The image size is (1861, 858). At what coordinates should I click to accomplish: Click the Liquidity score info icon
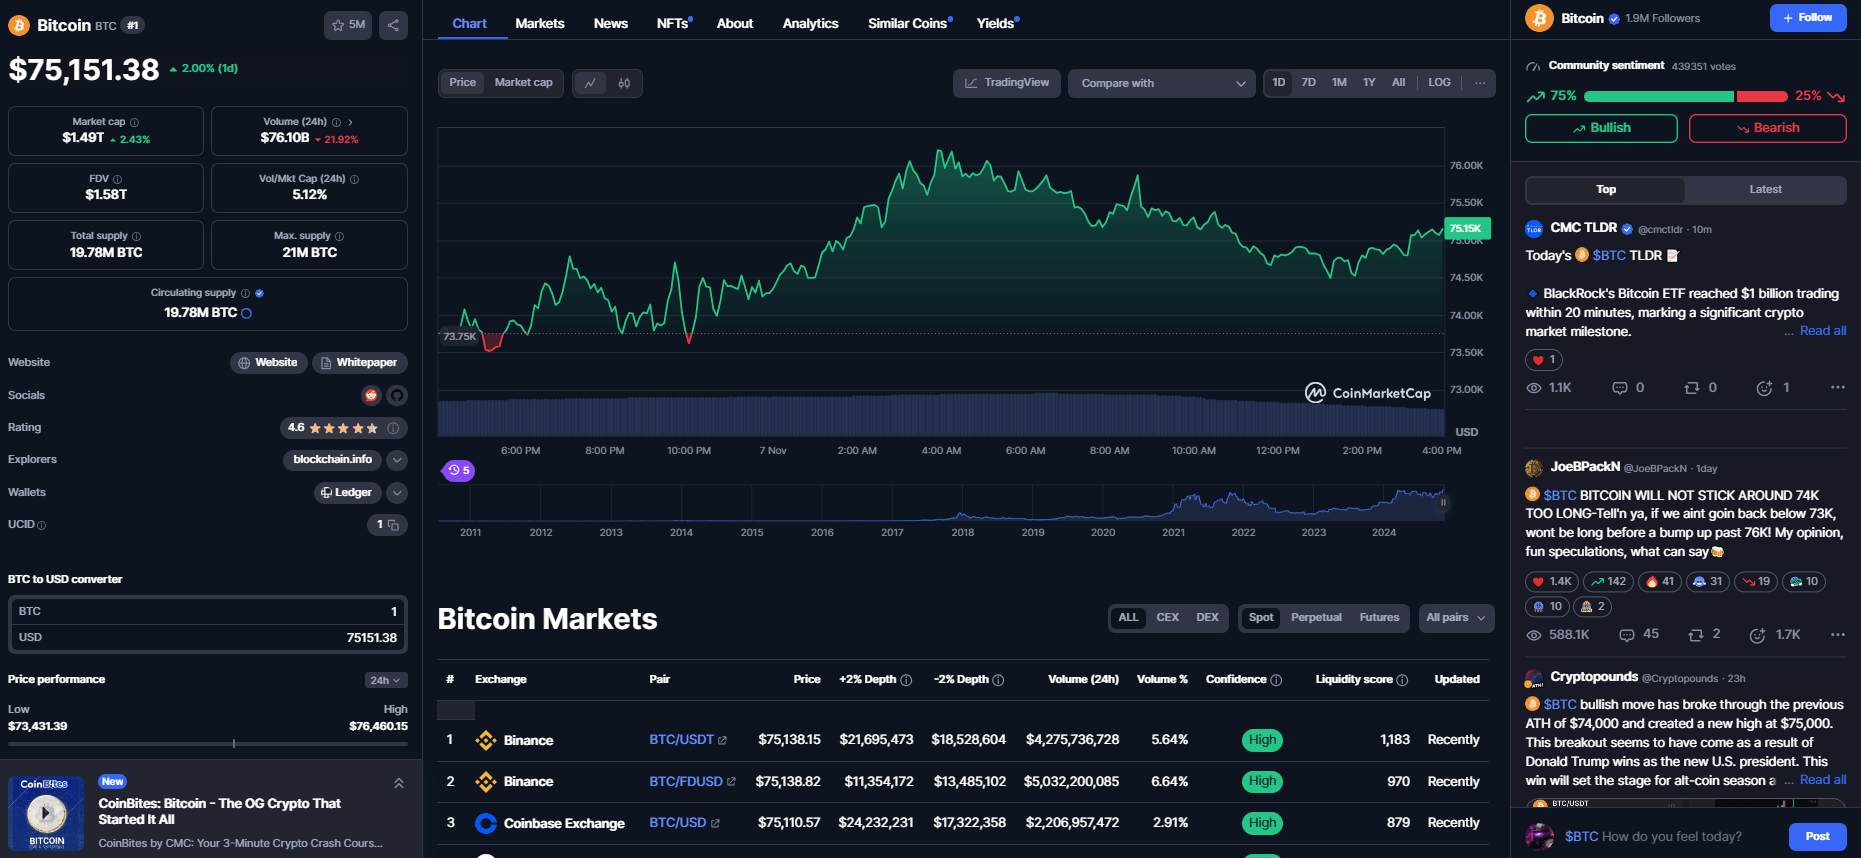pos(1402,680)
